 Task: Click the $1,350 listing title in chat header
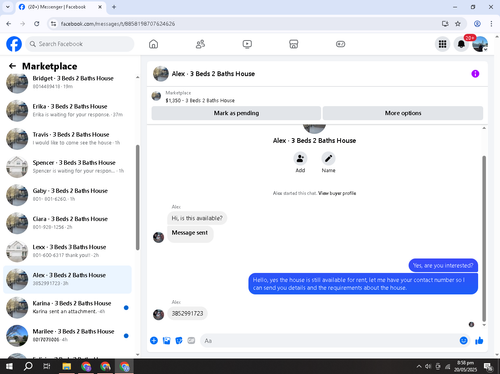pyautogui.click(x=200, y=100)
